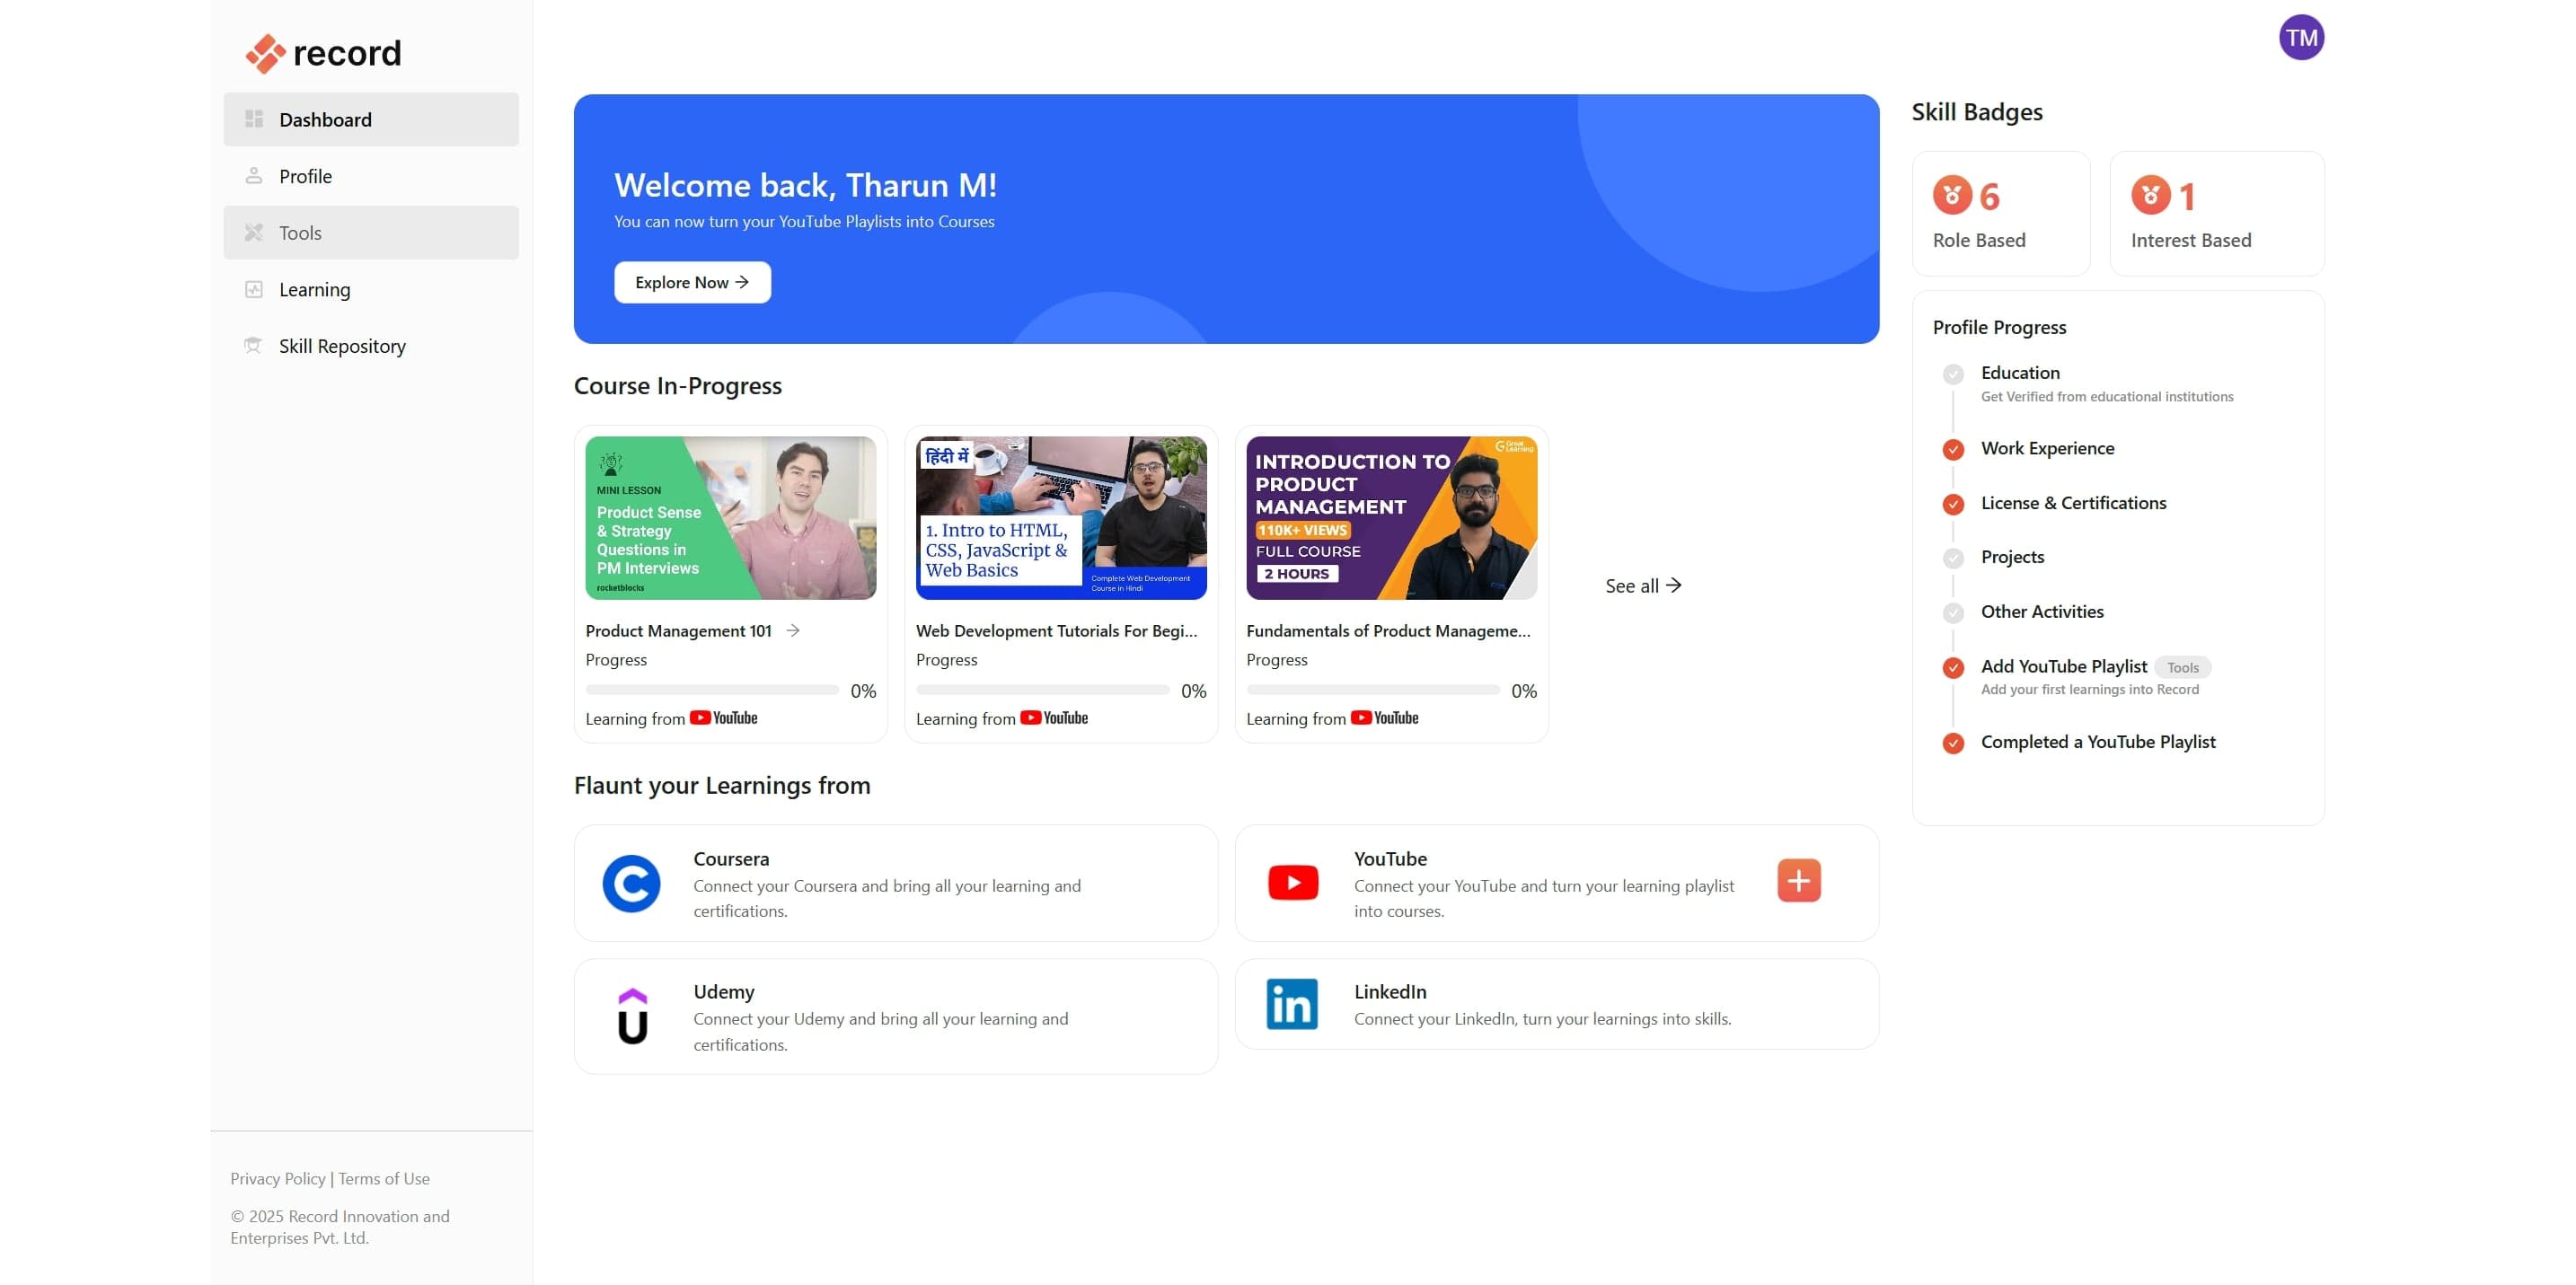Image resolution: width=2576 pixels, height=1285 pixels.
Task: Open Skill Repository in the sidebar
Action: [x=371, y=346]
